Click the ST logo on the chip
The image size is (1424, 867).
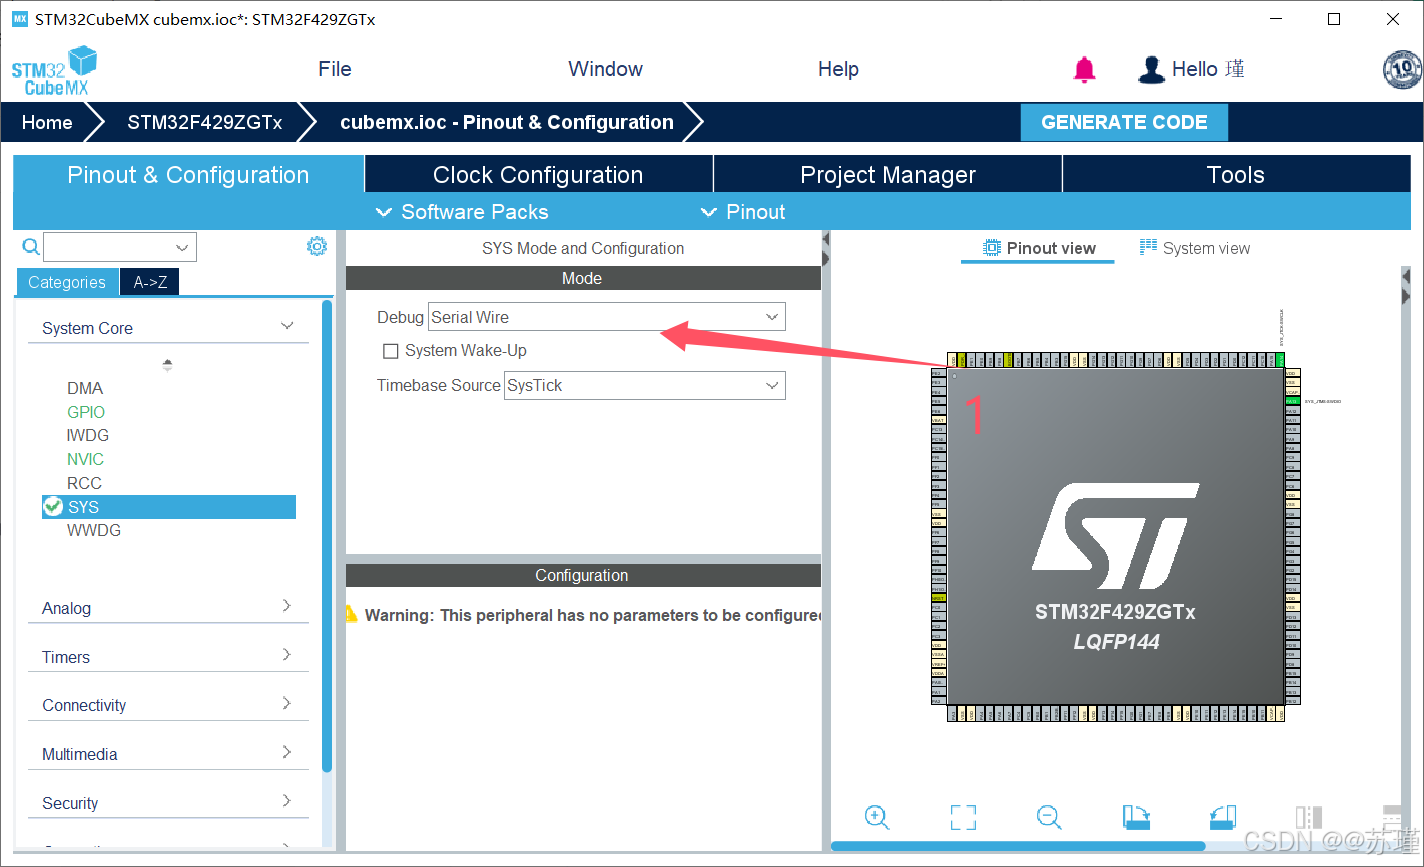(x=1115, y=538)
